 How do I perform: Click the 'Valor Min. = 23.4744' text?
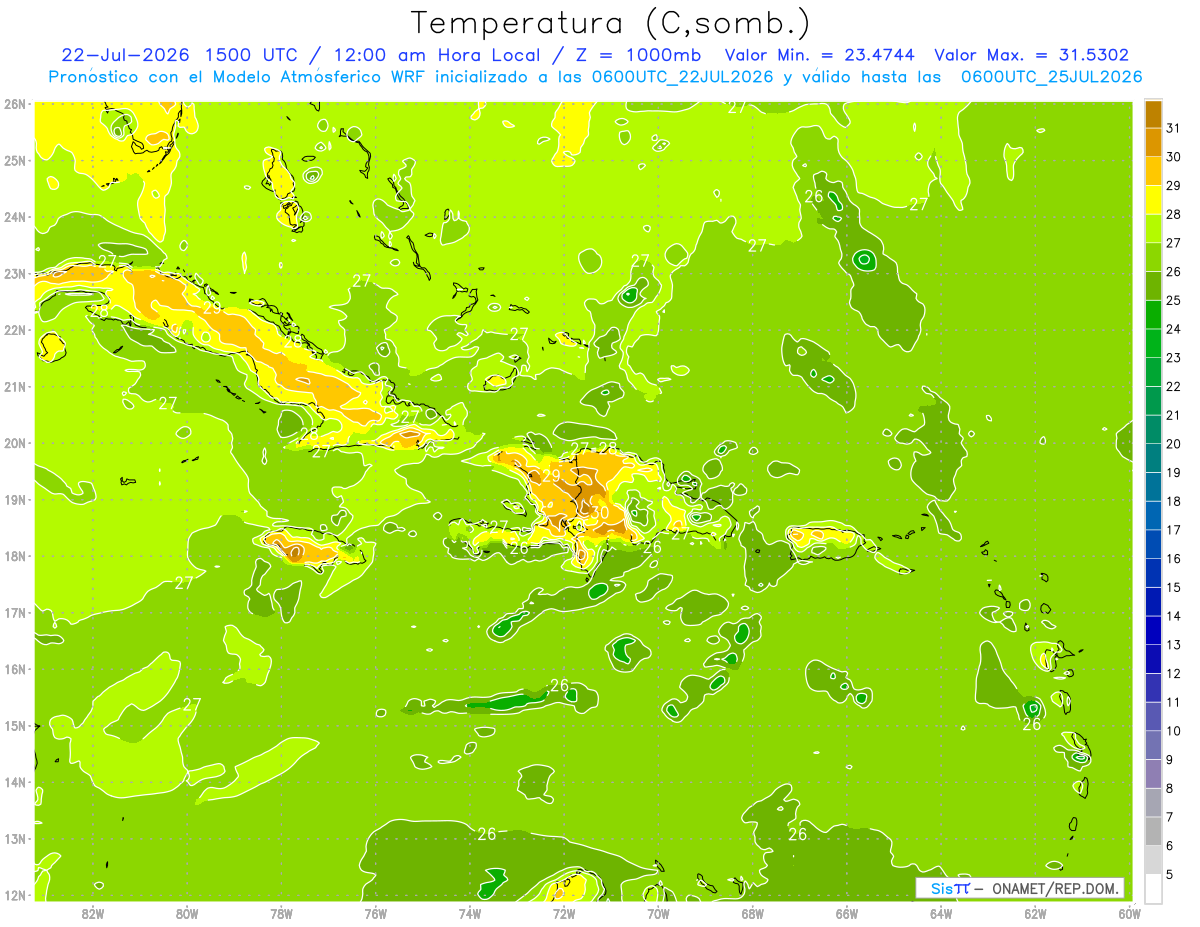click(x=819, y=55)
